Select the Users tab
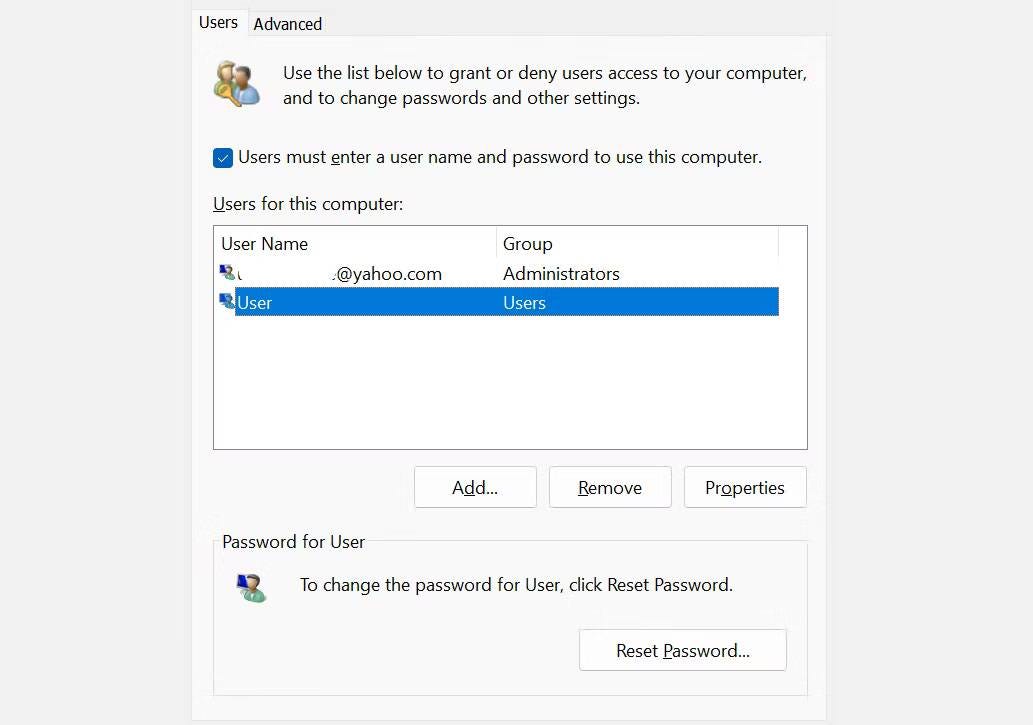The width and height of the screenshot is (1033, 725). tap(218, 22)
